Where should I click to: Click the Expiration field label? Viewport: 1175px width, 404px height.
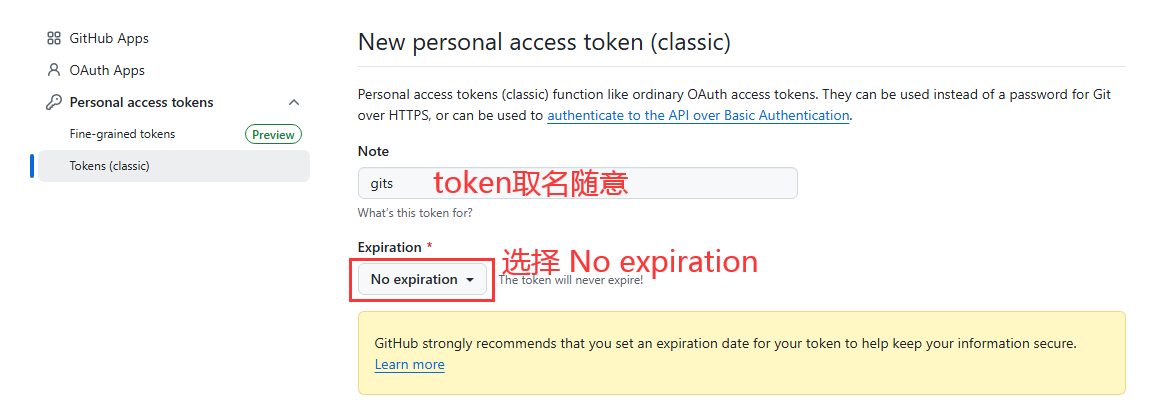[389, 247]
